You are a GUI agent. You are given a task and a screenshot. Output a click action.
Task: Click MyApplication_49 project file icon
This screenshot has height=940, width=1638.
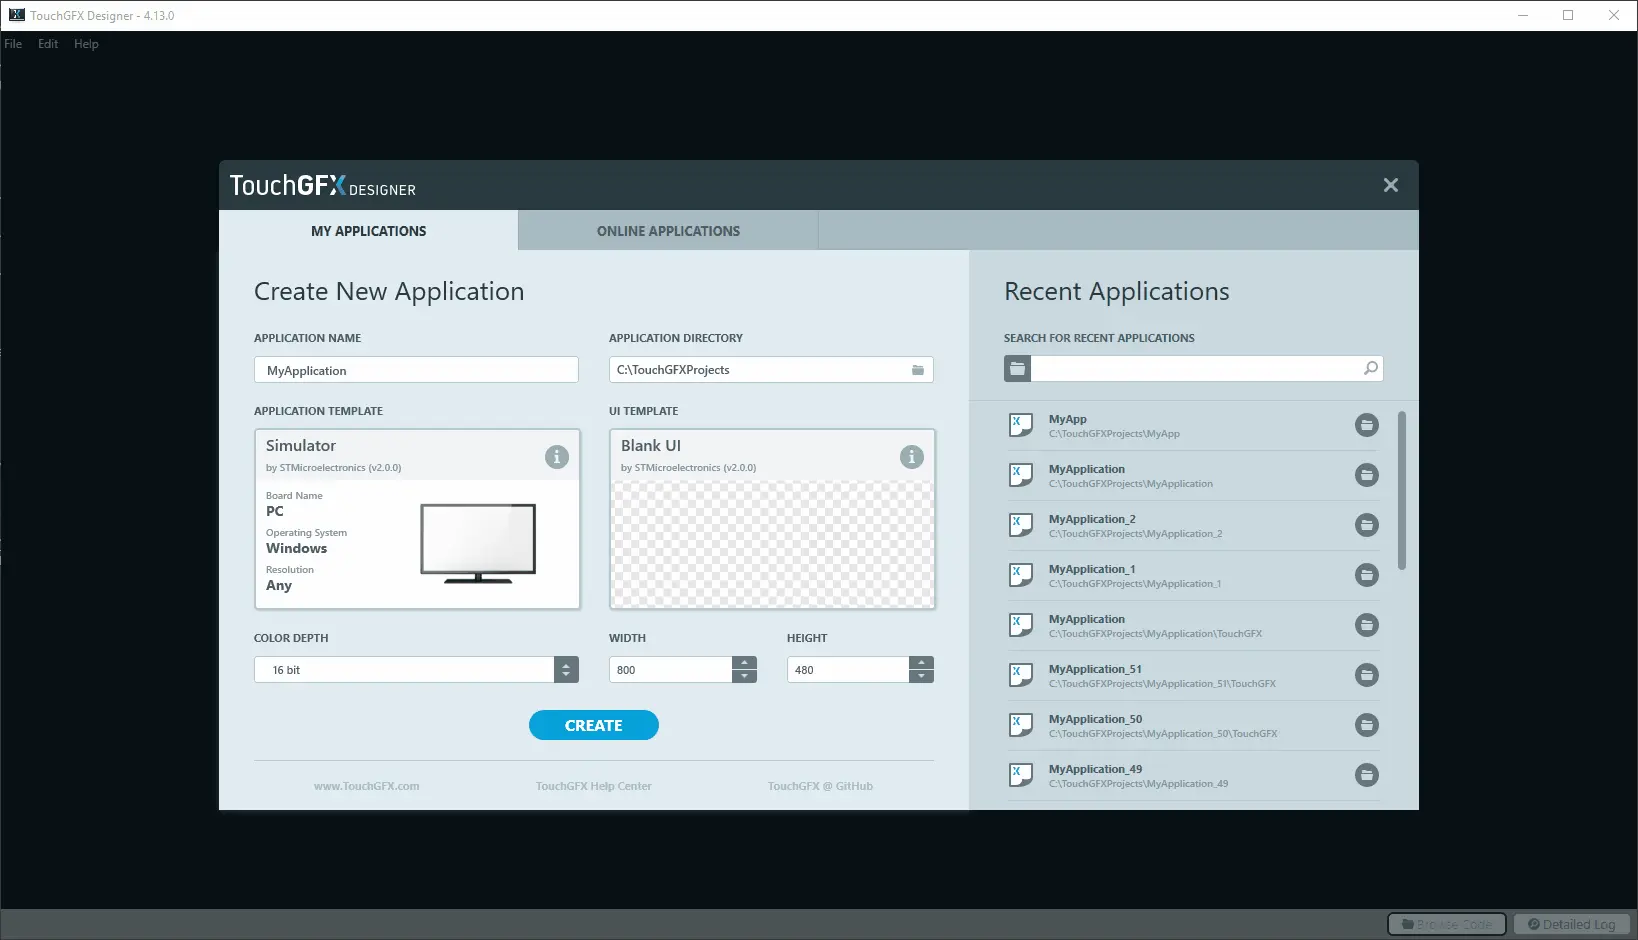1020,775
